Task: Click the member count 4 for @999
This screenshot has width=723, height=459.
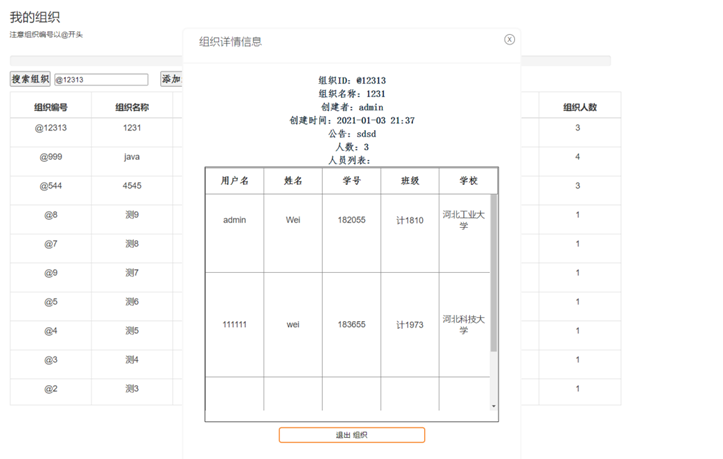Action: tap(577, 157)
